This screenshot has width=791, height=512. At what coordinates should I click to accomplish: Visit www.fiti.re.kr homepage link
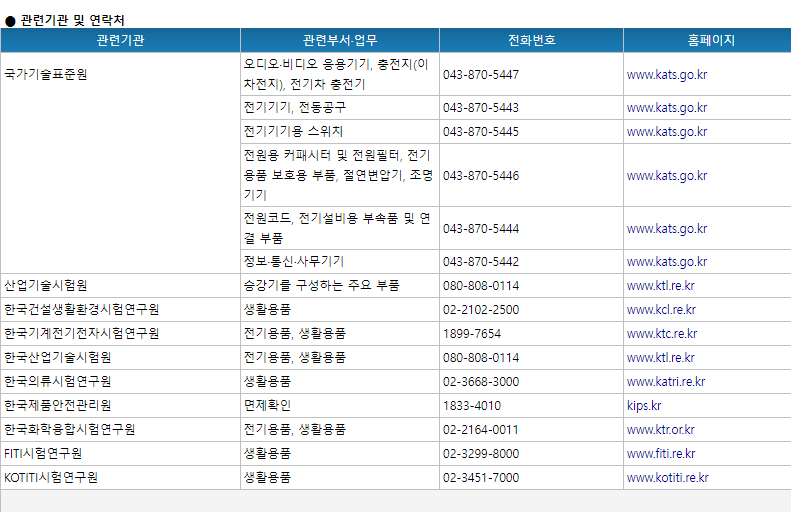661,453
